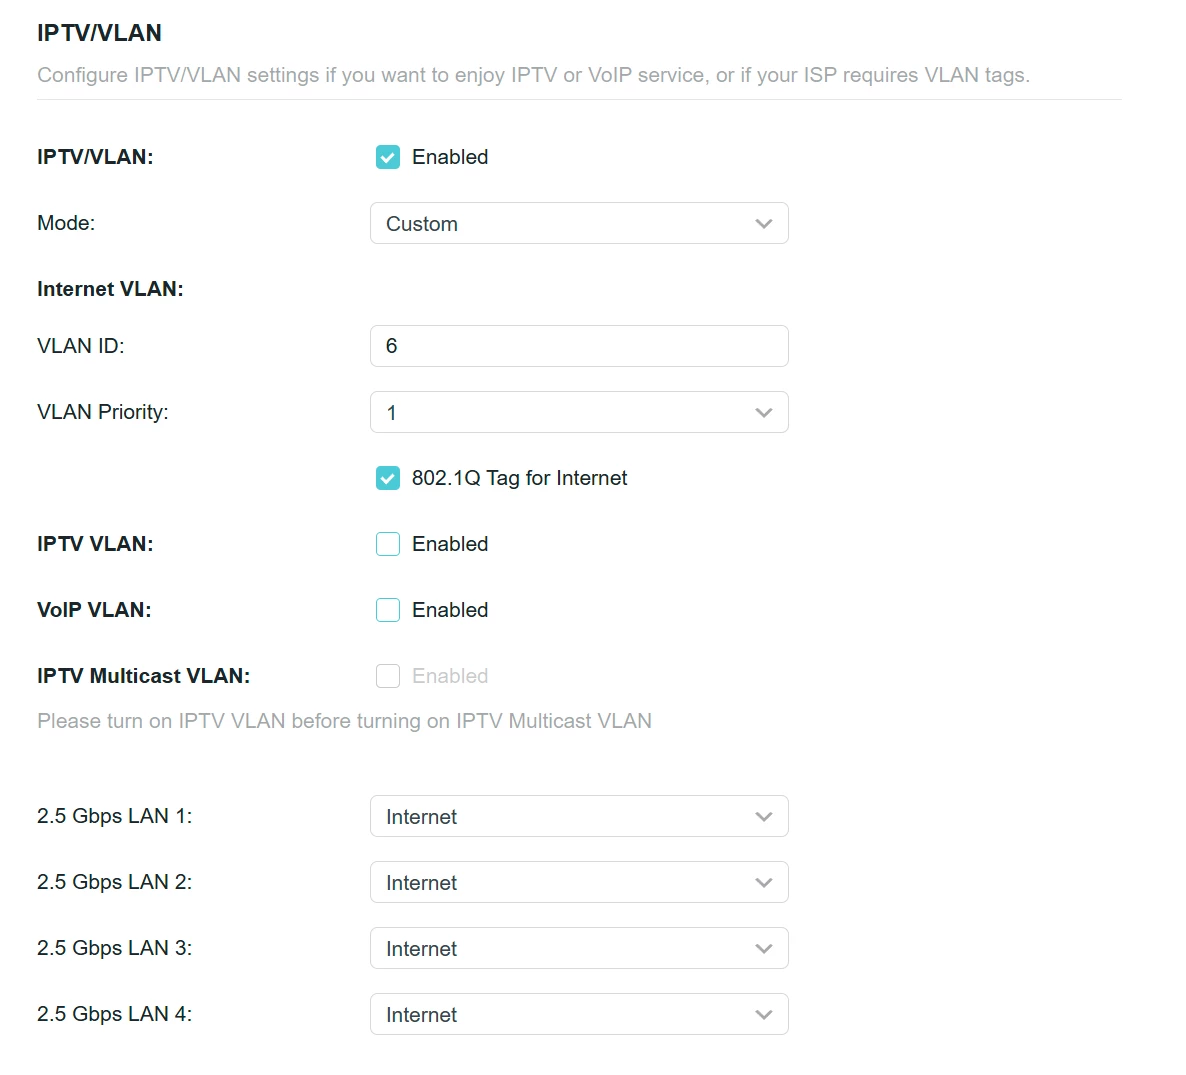1186x1075 pixels.
Task: Tick the VoIP VLAN Enabled checkbox
Action: click(x=388, y=610)
